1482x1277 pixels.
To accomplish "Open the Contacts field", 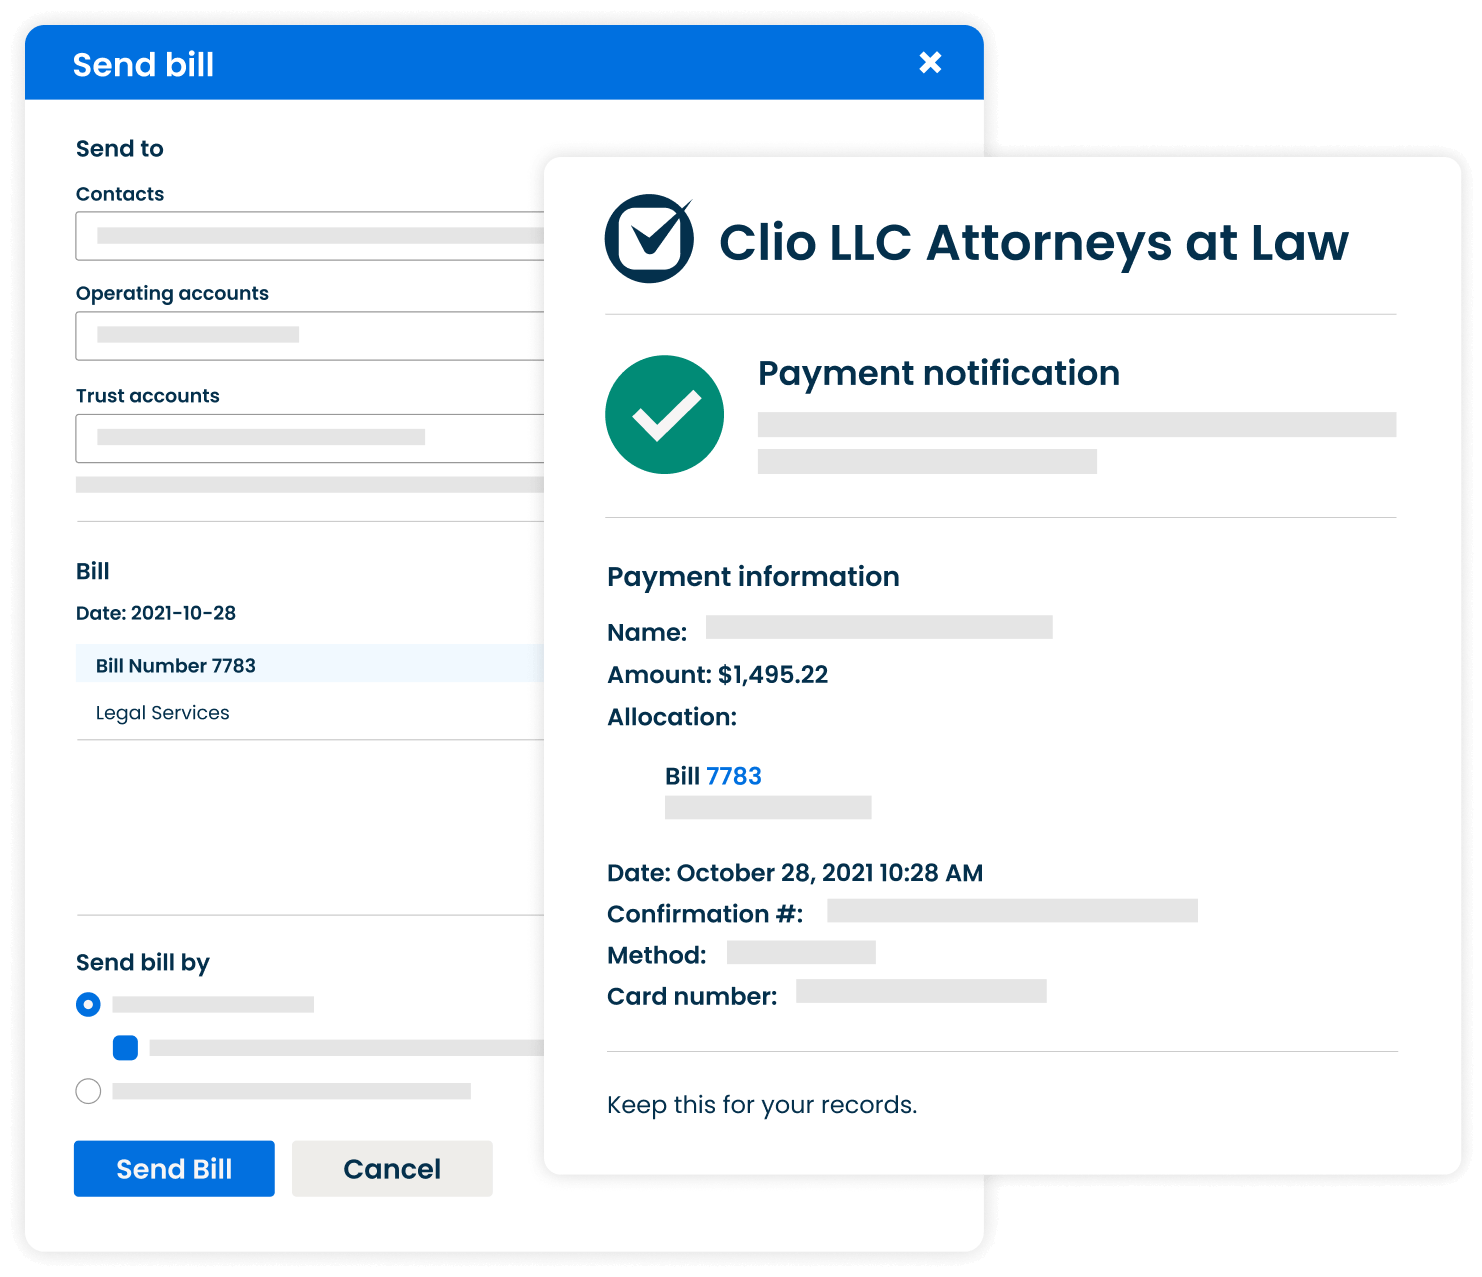I will (310, 236).
